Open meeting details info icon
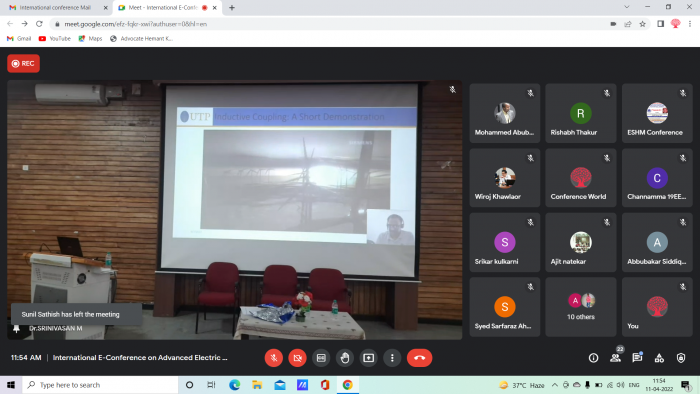The image size is (700, 394). pyautogui.click(x=593, y=358)
